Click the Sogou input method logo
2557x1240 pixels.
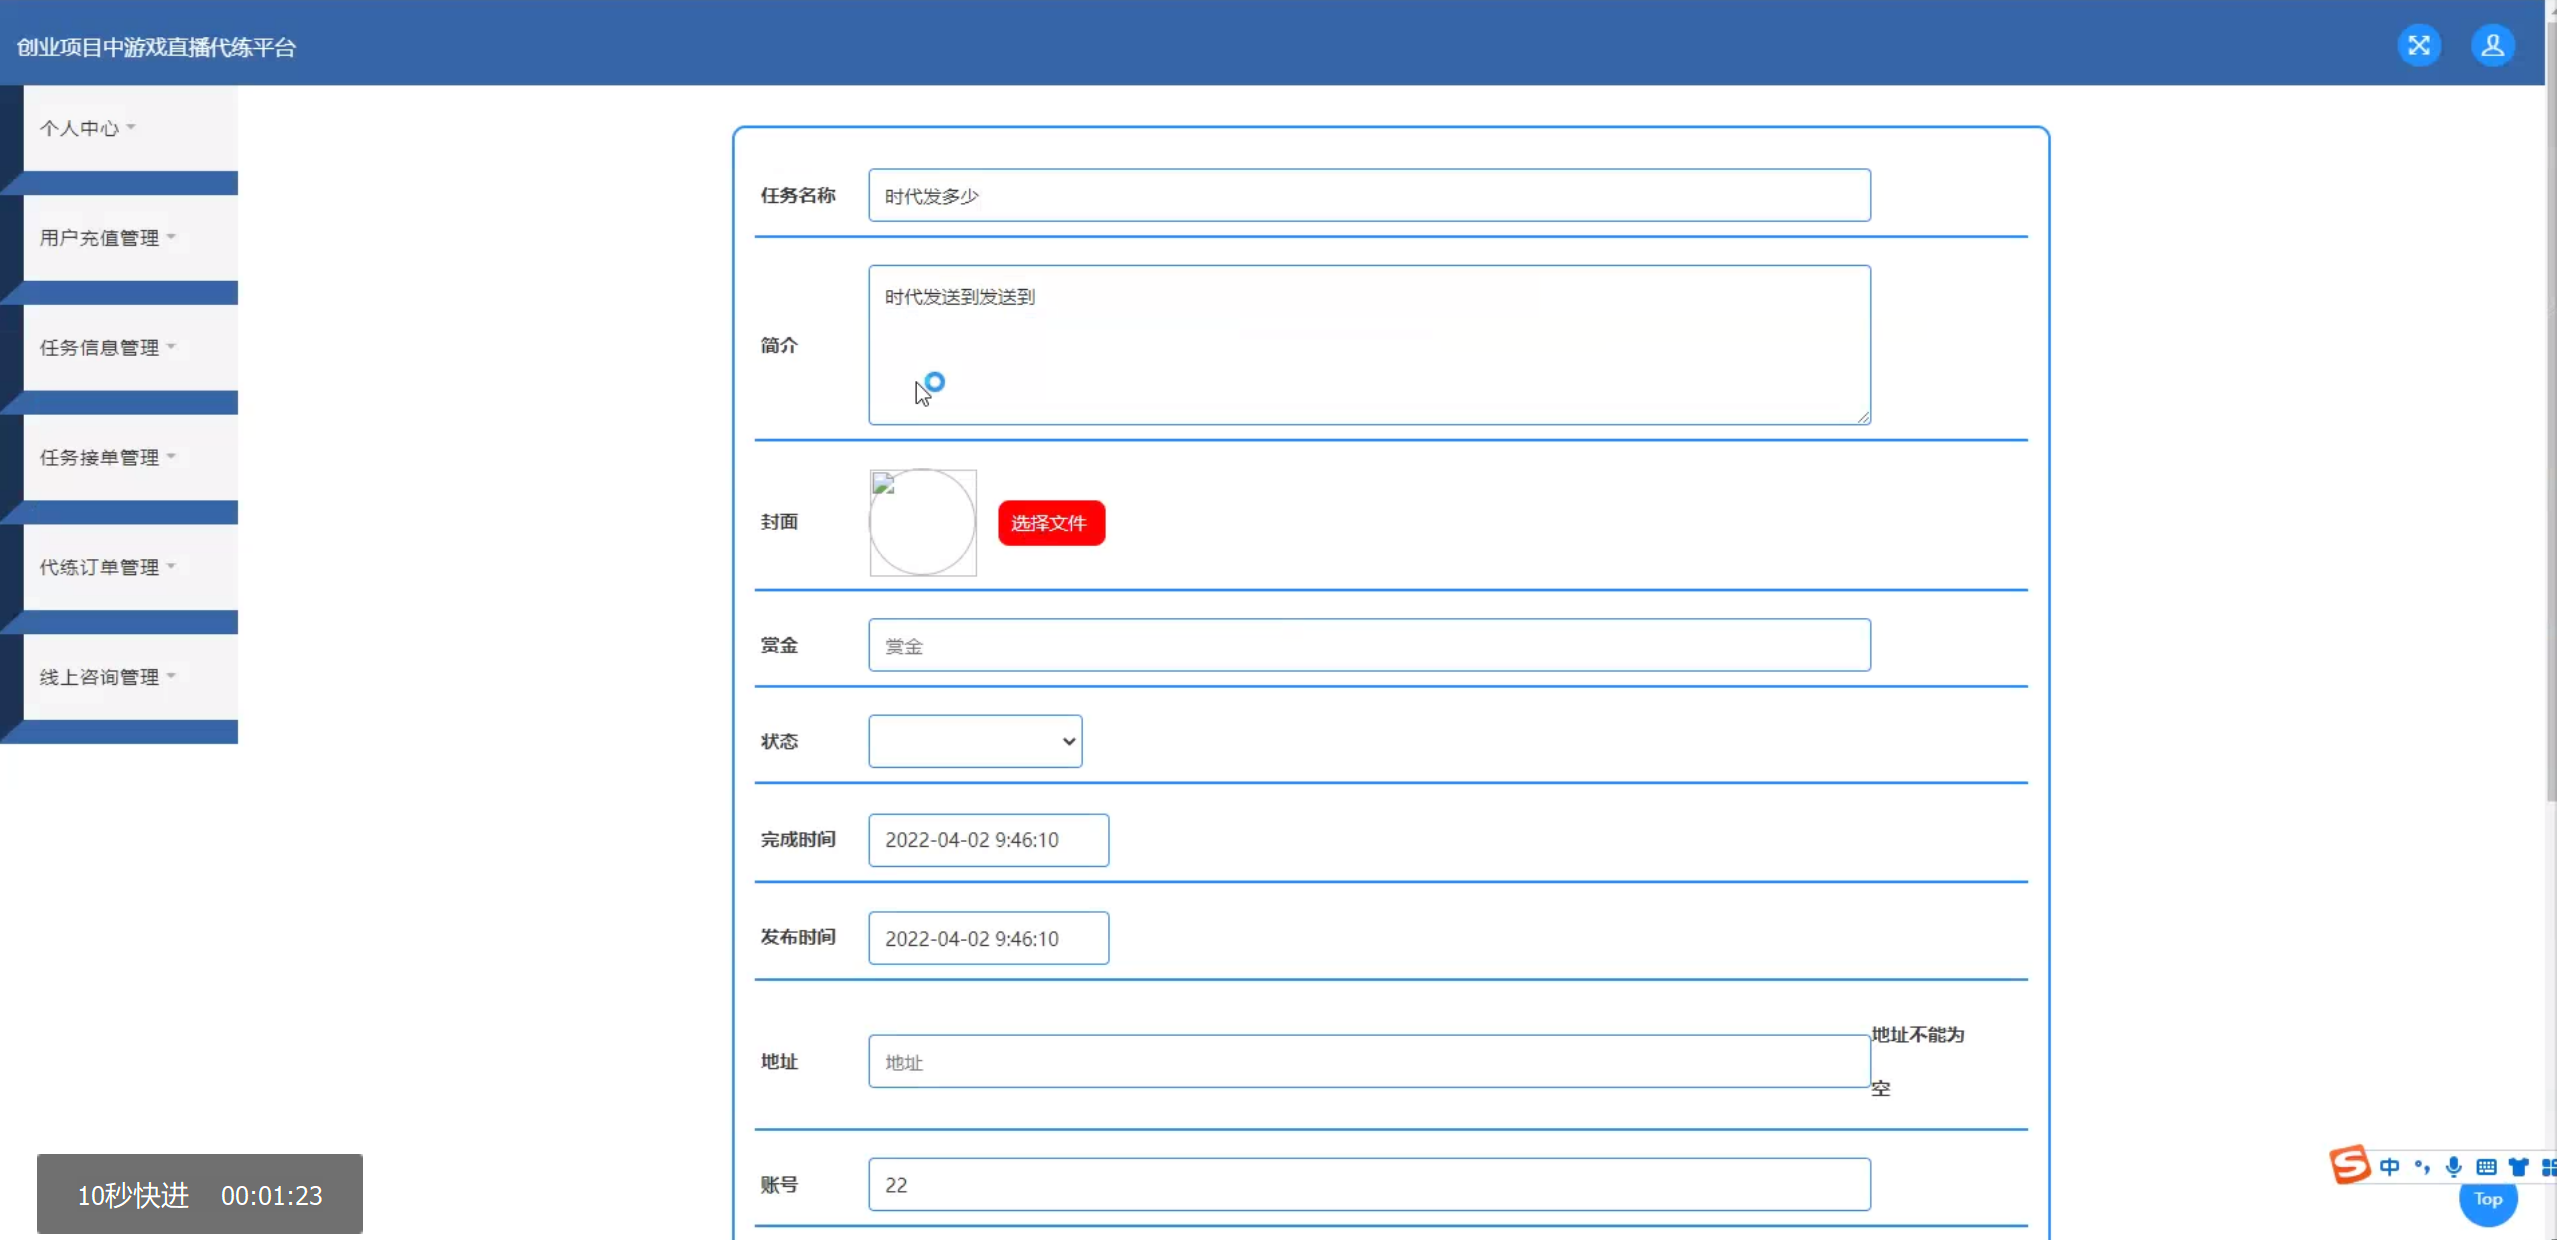[2349, 1165]
